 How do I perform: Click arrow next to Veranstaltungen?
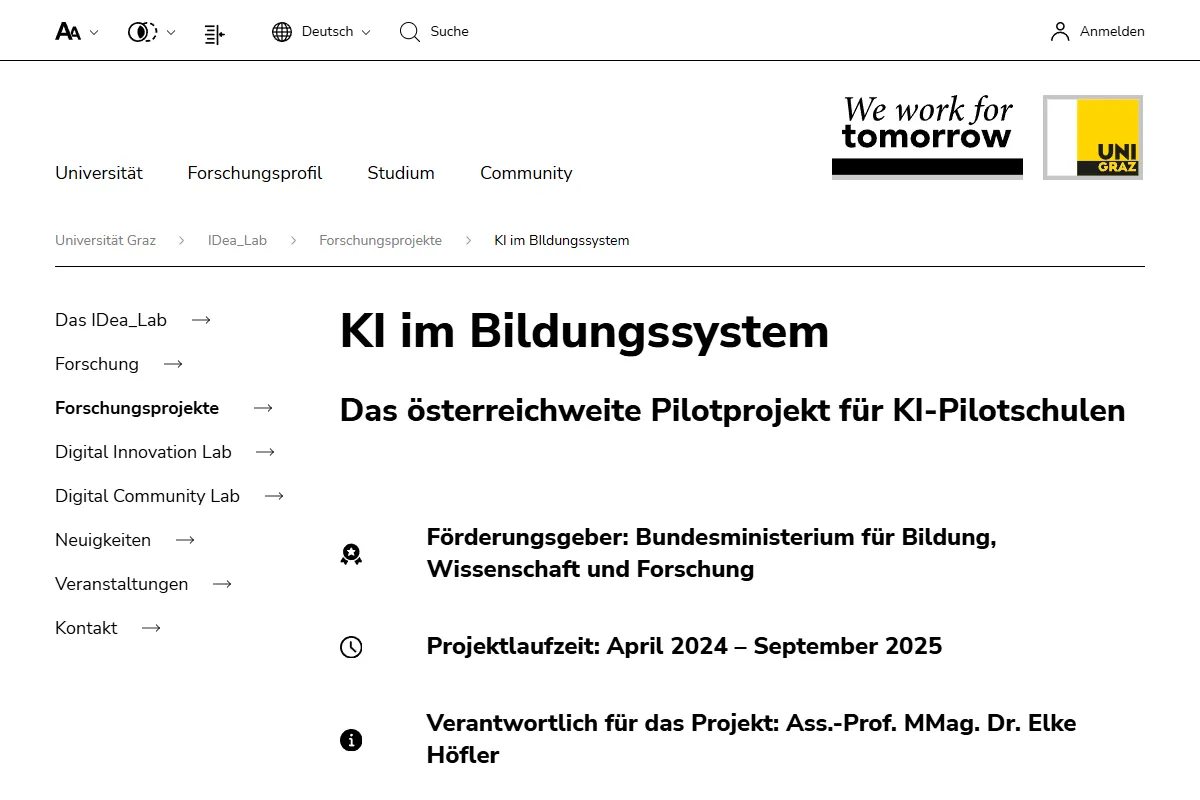pos(222,584)
